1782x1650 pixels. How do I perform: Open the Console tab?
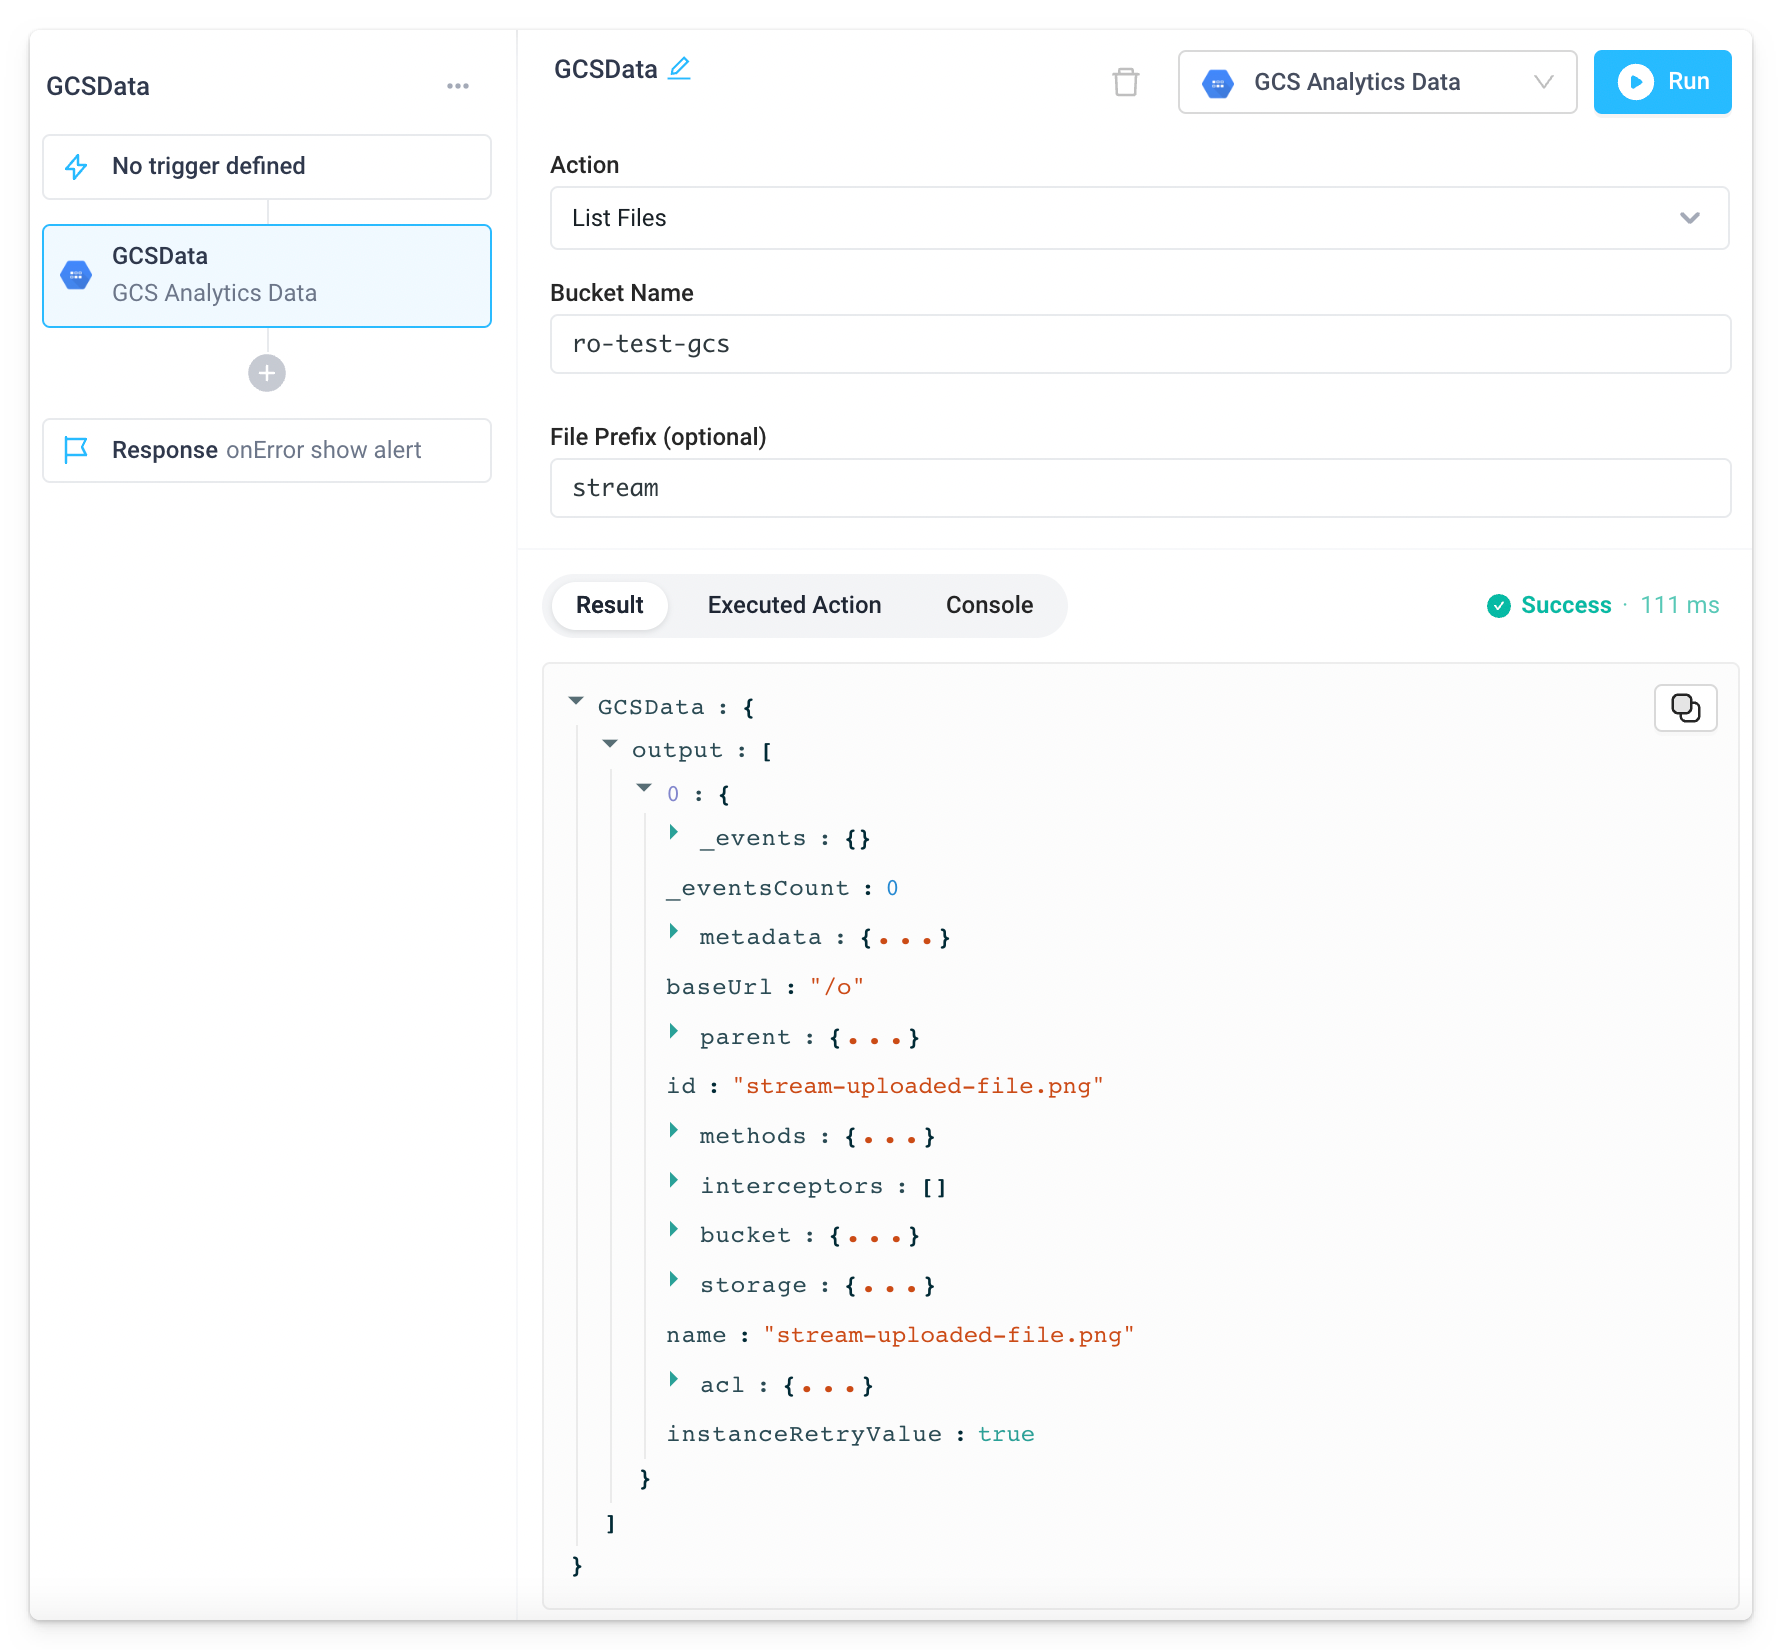coord(988,605)
